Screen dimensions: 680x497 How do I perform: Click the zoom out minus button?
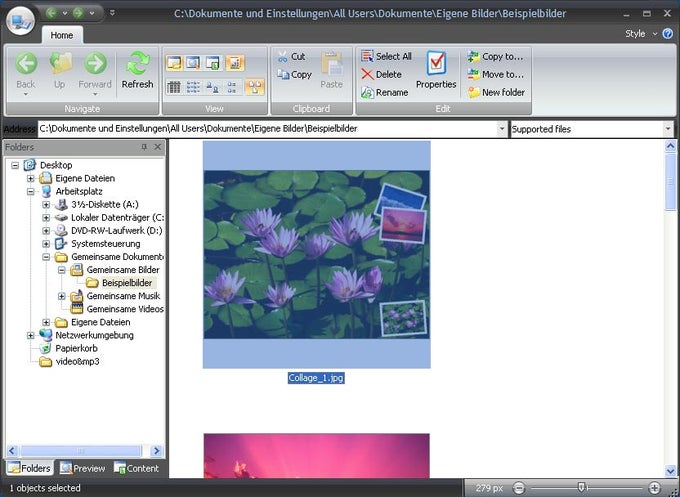click(x=519, y=488)
